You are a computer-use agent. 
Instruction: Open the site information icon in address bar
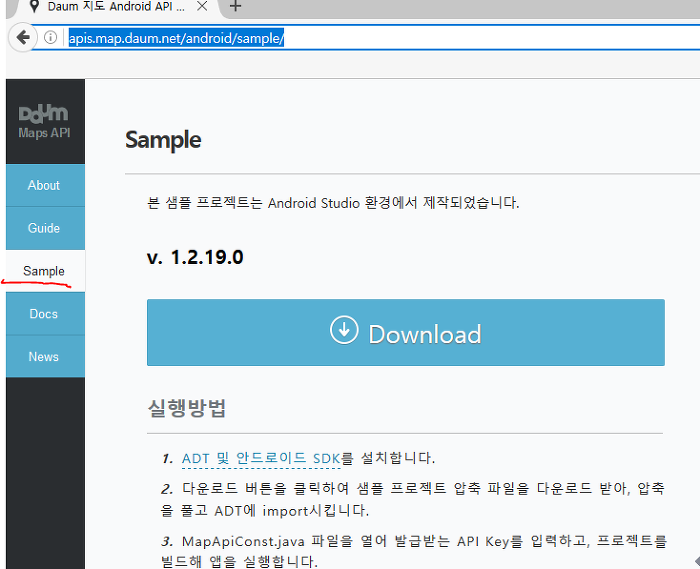tap(50, 37)
